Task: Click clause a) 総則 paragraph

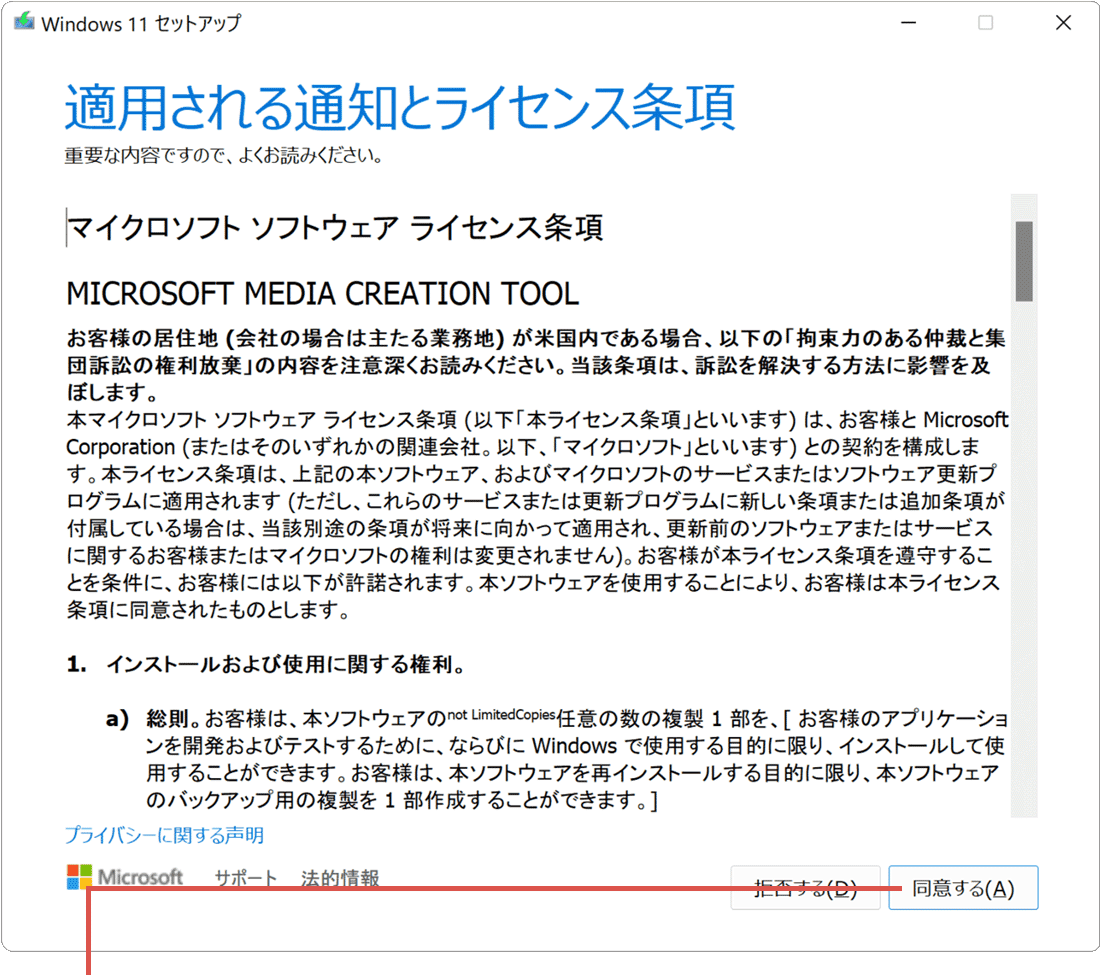Action: click(558, 759)
